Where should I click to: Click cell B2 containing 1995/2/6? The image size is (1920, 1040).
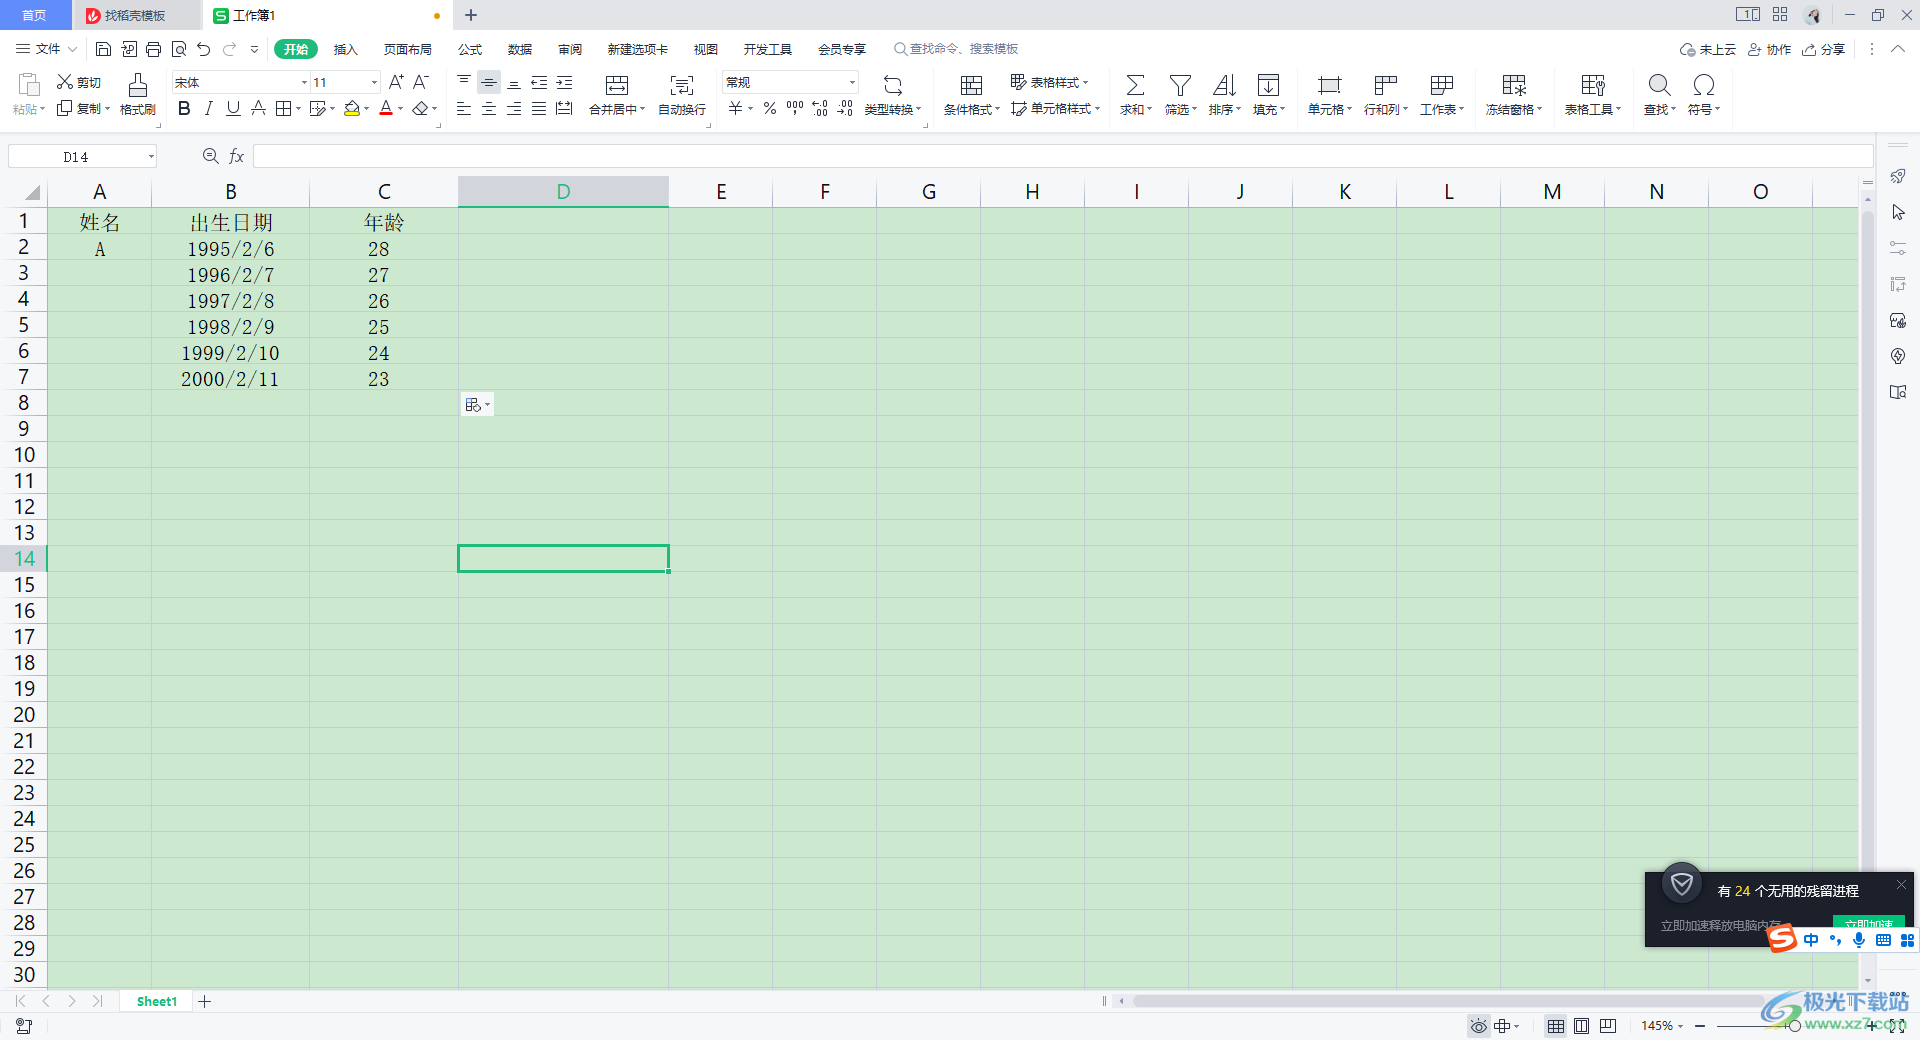pos(230,249)
